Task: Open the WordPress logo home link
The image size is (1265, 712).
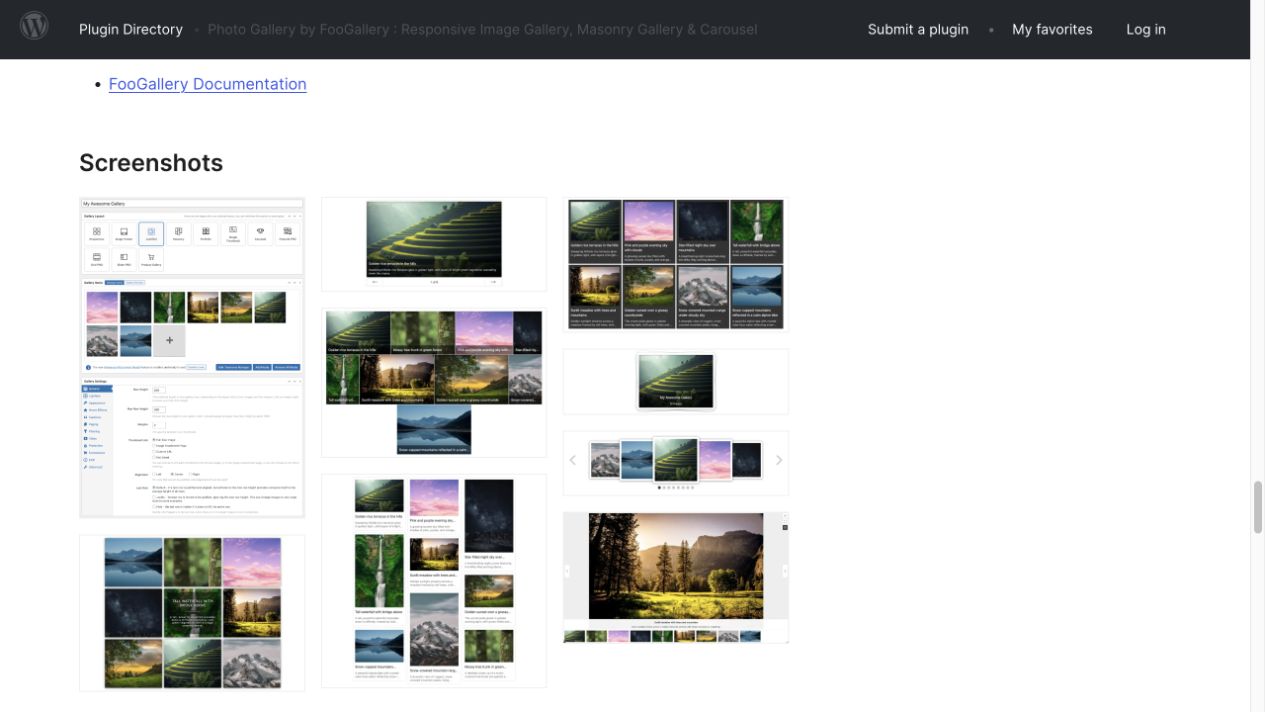Action: pyautogui.click(x=34, y=26)
